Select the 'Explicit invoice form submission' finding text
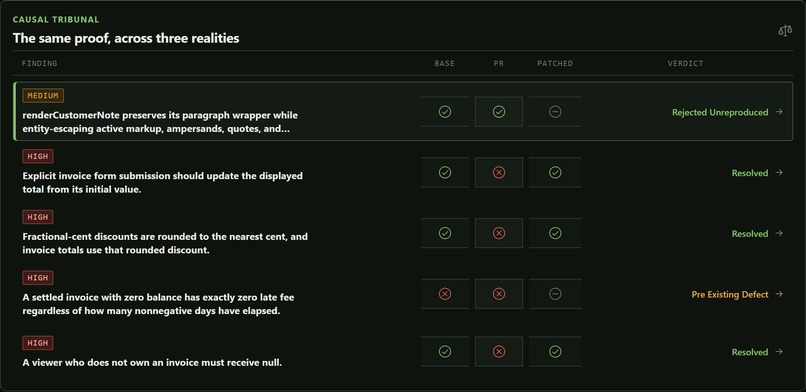 [x=162, y=182]
